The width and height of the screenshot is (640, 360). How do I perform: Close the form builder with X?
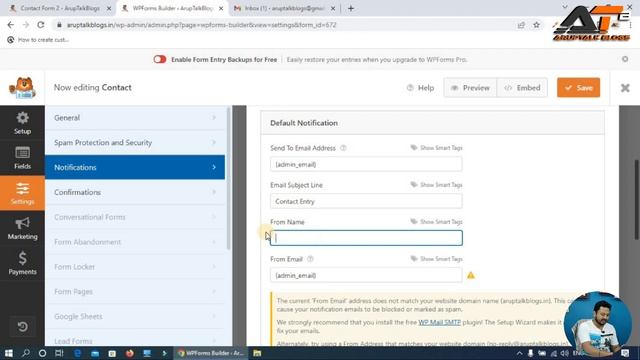[x=625, y=88]
